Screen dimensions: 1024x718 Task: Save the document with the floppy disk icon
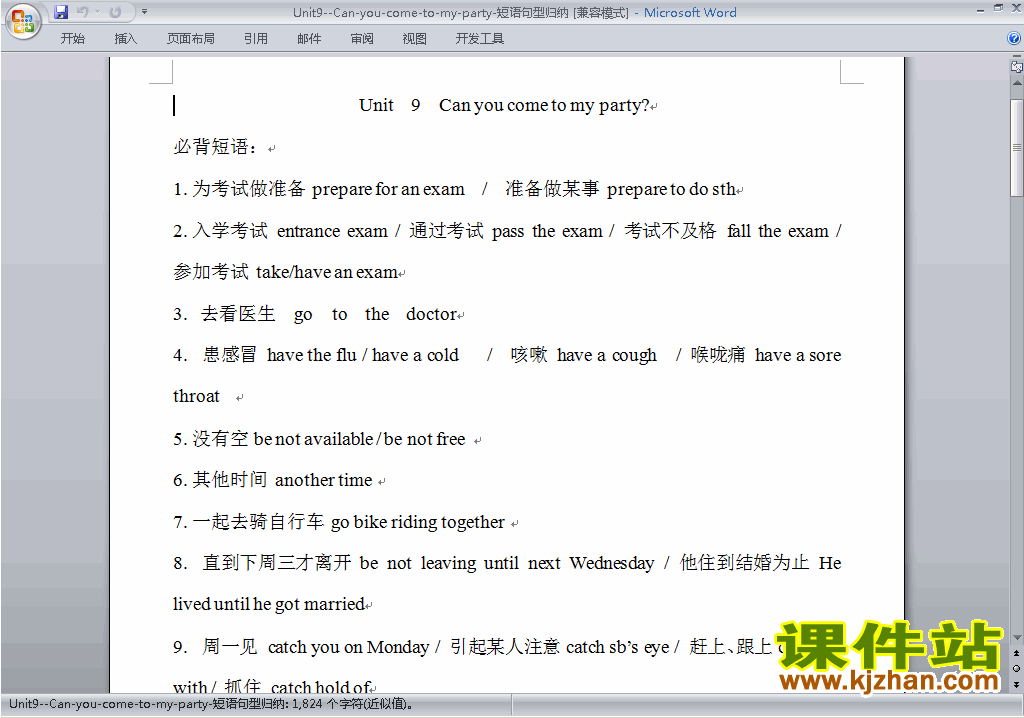(x=61, y=12)
